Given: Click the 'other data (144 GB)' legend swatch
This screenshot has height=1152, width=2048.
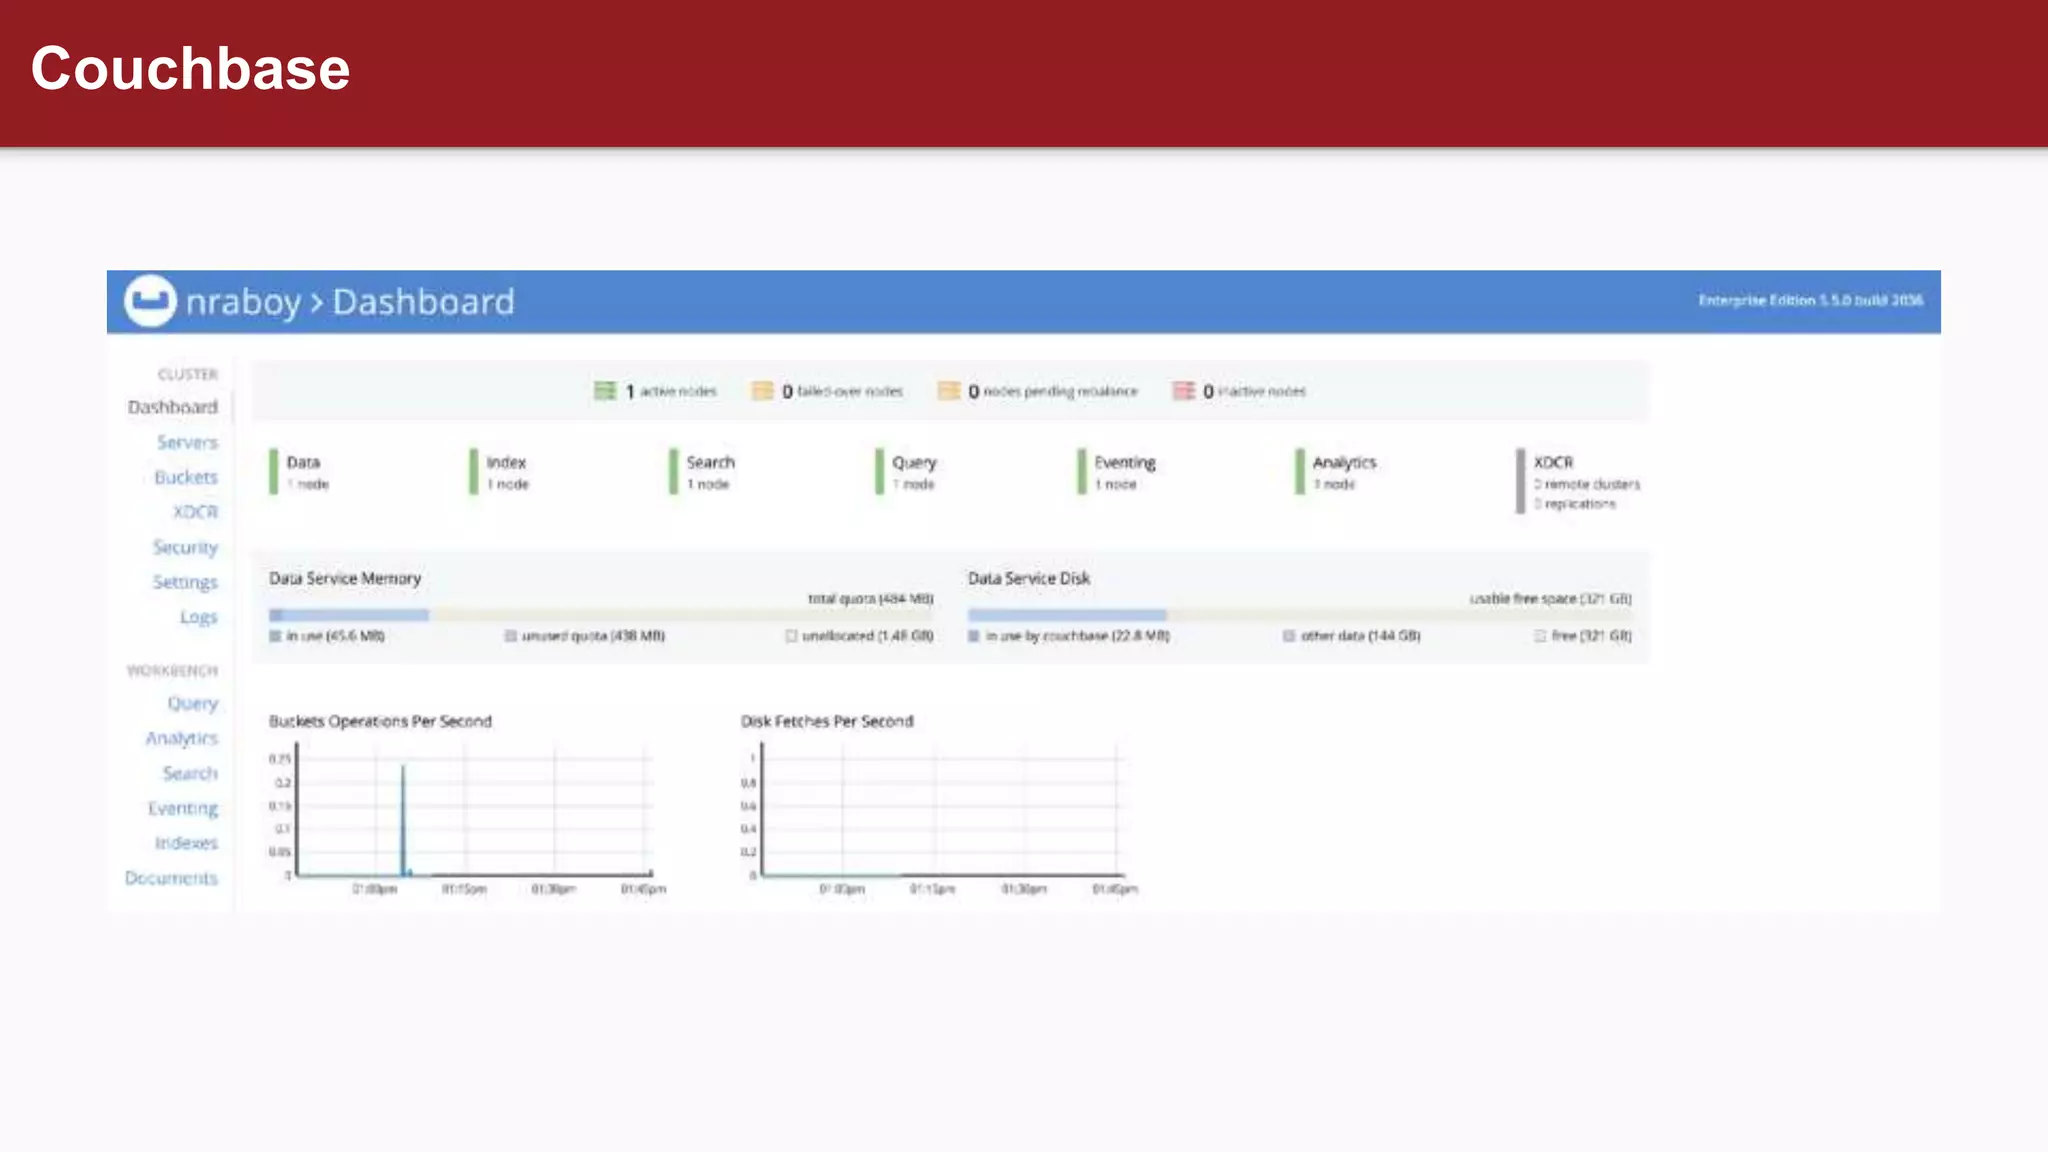Looking at the screenshot, I should point(1289,636).
